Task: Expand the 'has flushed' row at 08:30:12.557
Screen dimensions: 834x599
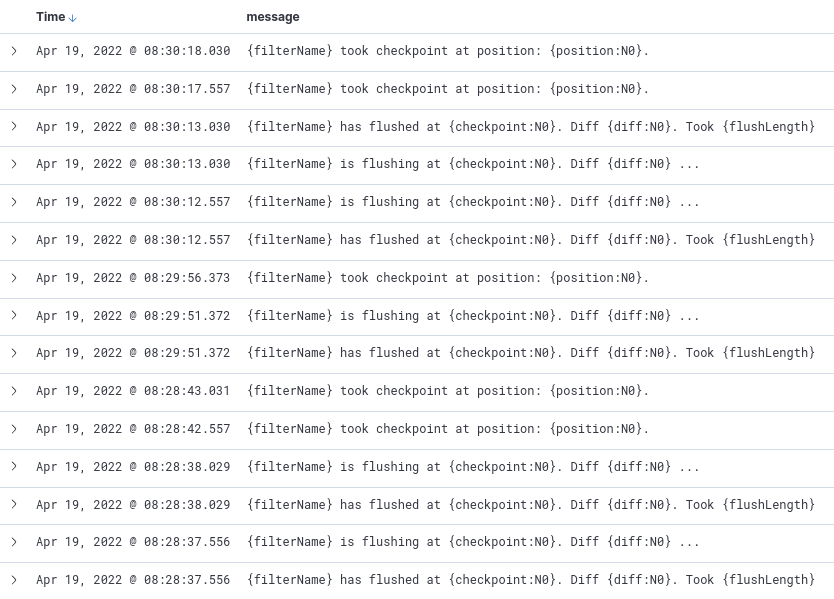Action: 14,240
